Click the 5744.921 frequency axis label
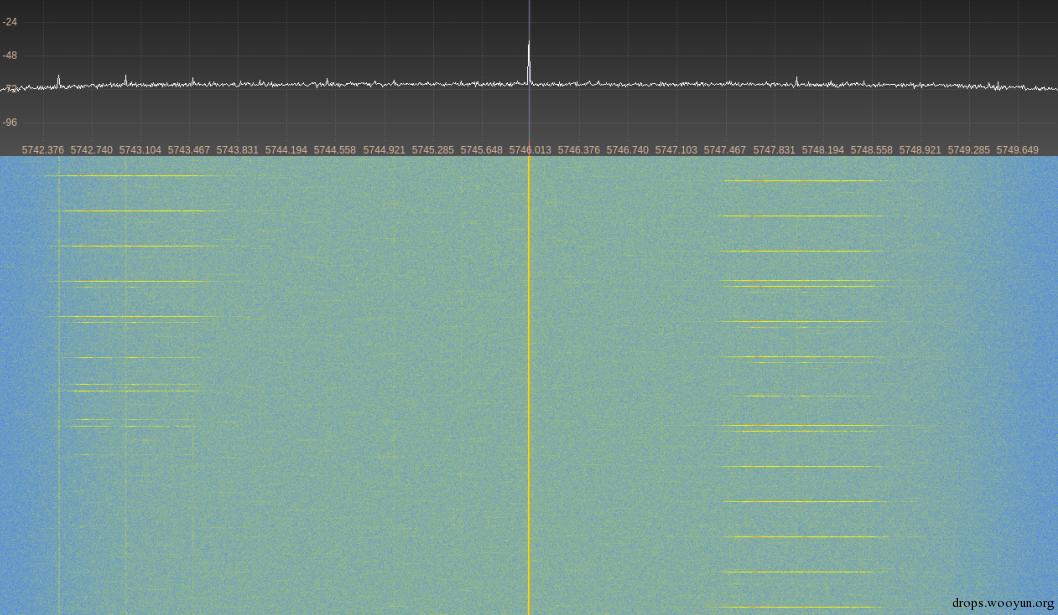Viewport: 1058px width, 615px height. 384,150
